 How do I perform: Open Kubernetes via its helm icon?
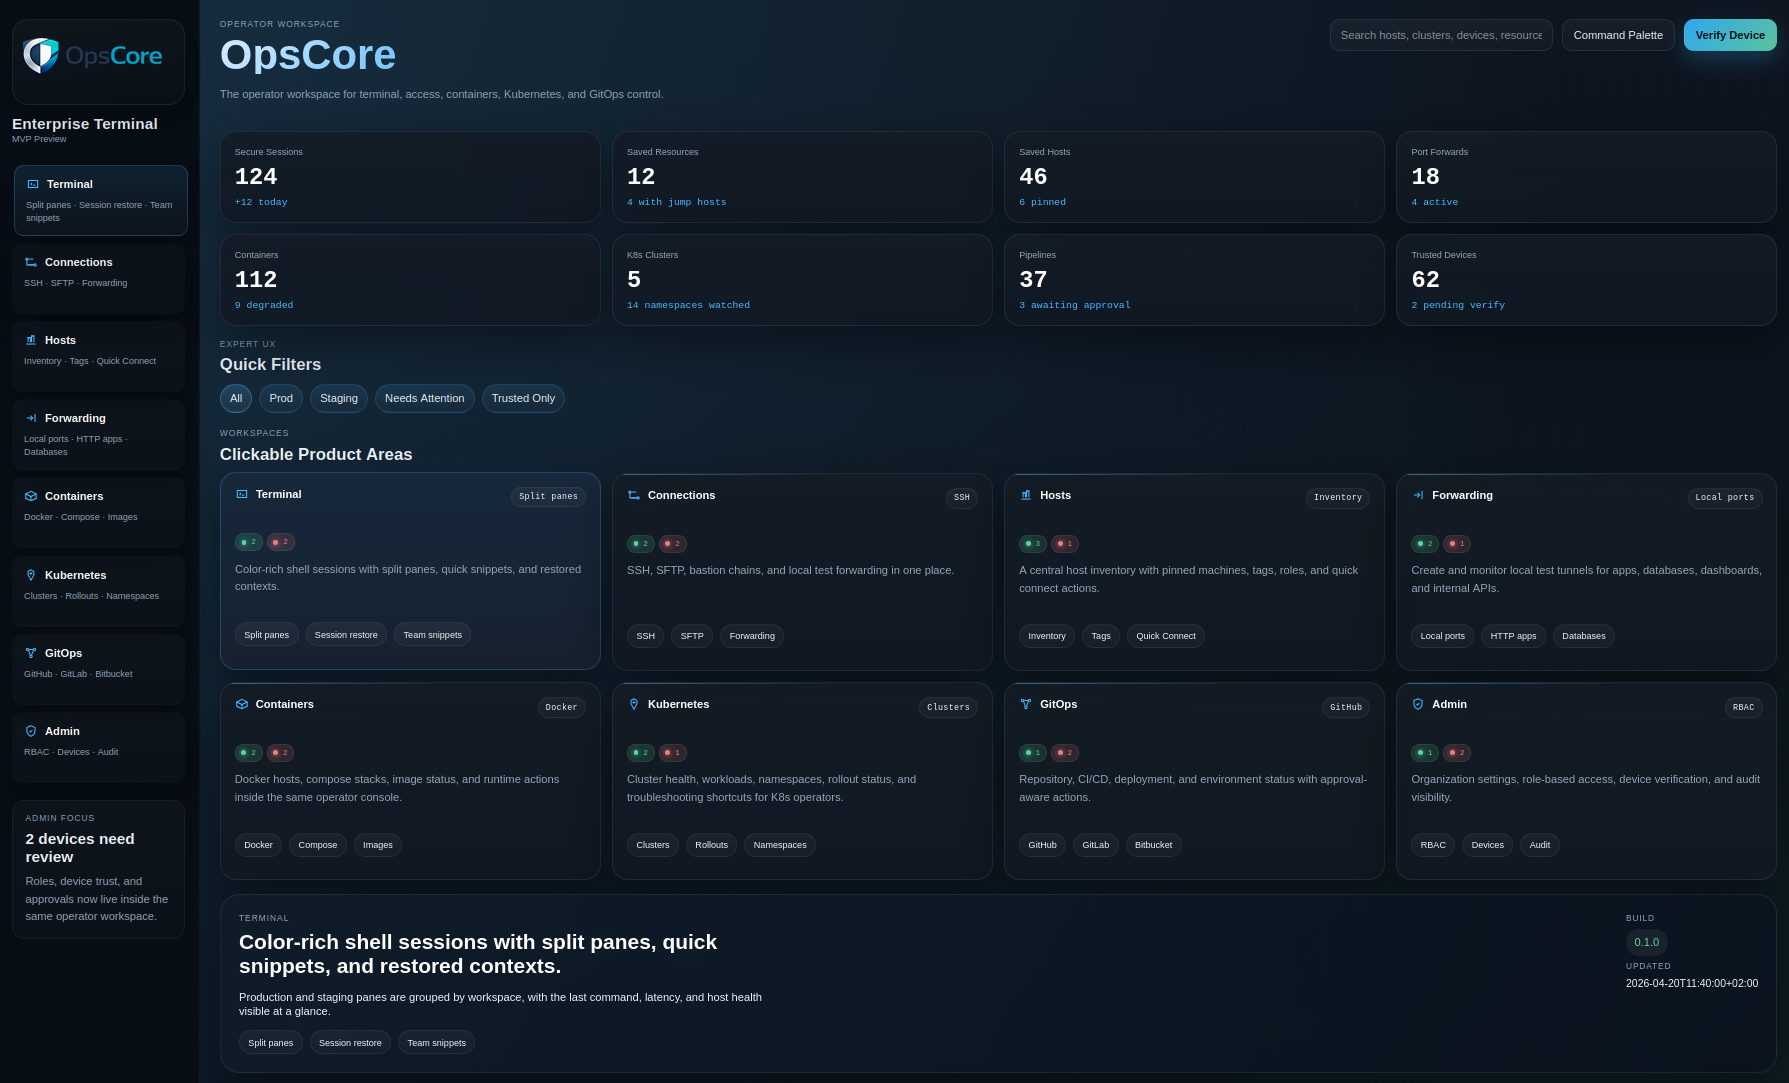click(x=31, y=575)
